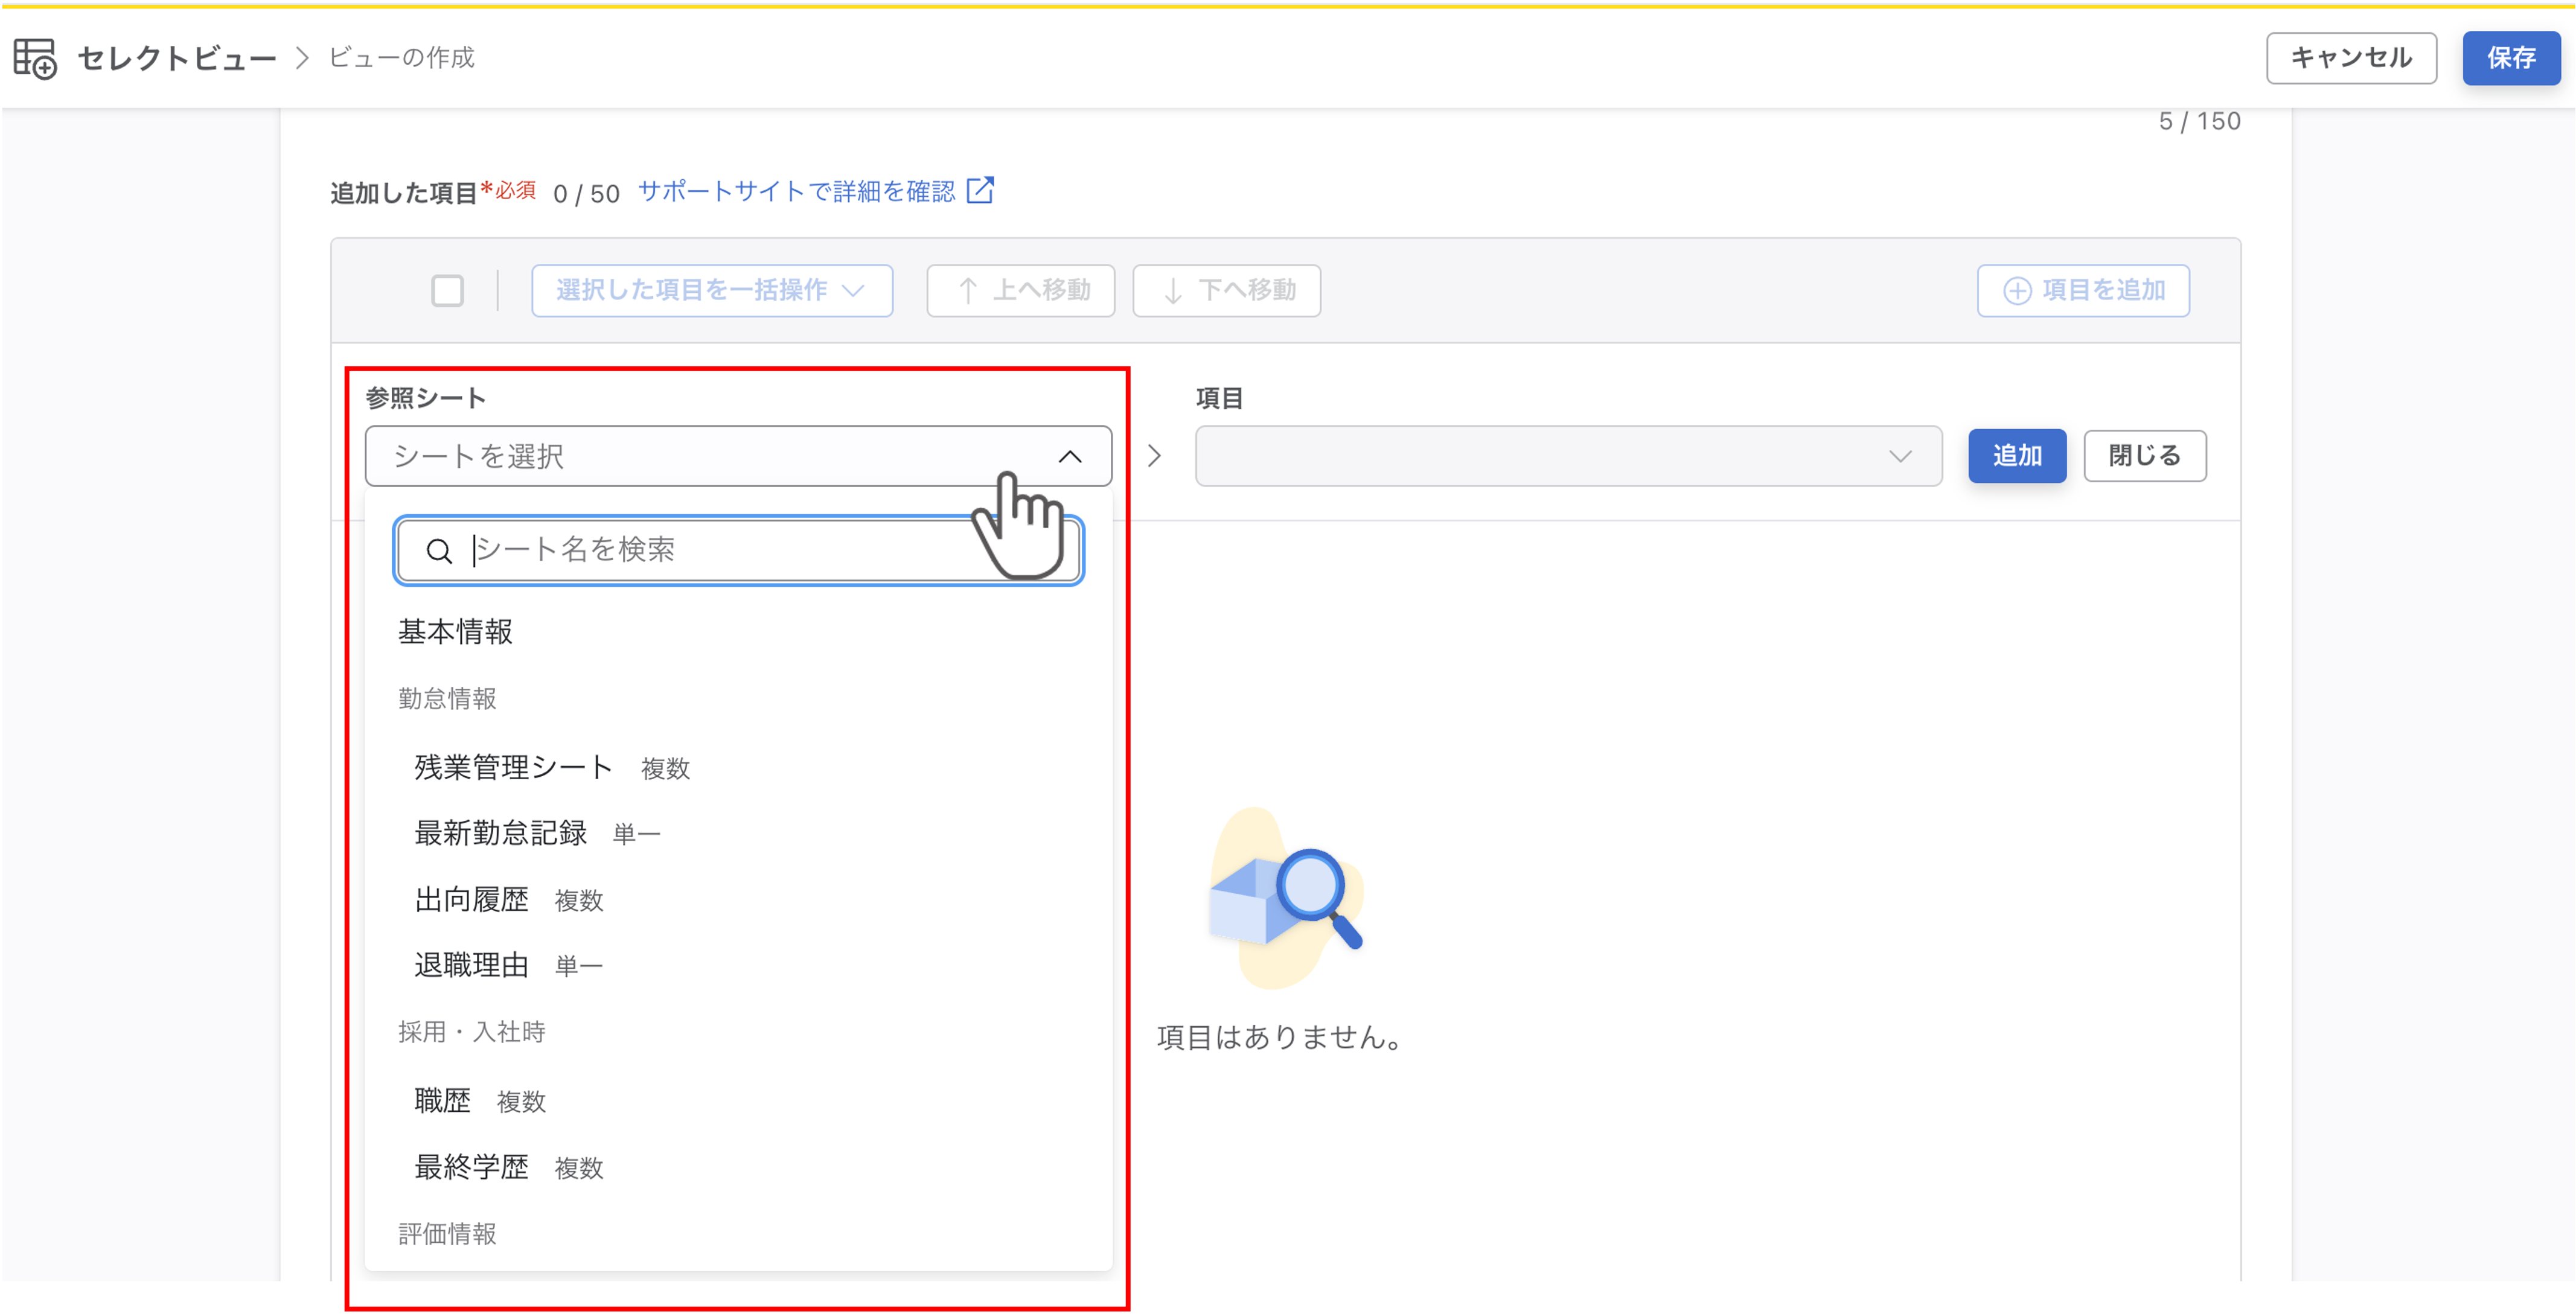Viewport: 2576px width, 1314px height.
Task: Click the セレクトビュー table icon
Action: pyautogui.click(x=35, y=58)
